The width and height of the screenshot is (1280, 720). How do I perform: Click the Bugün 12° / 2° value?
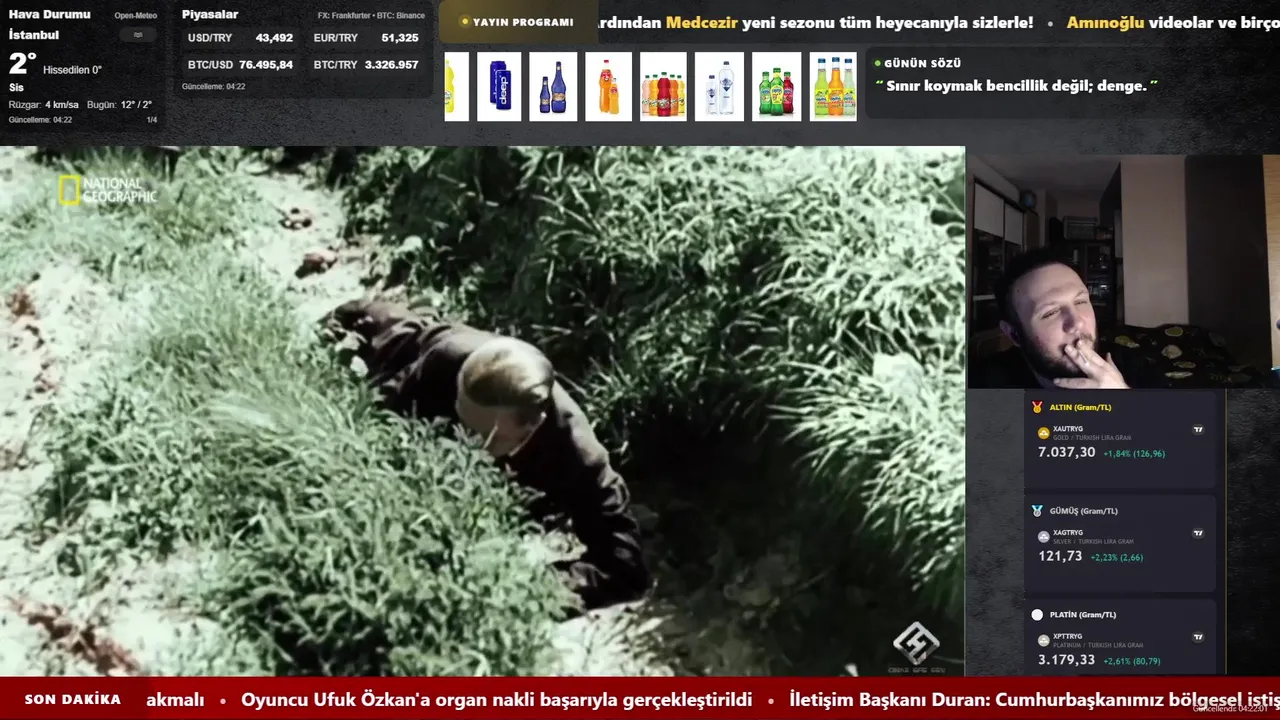119,105
